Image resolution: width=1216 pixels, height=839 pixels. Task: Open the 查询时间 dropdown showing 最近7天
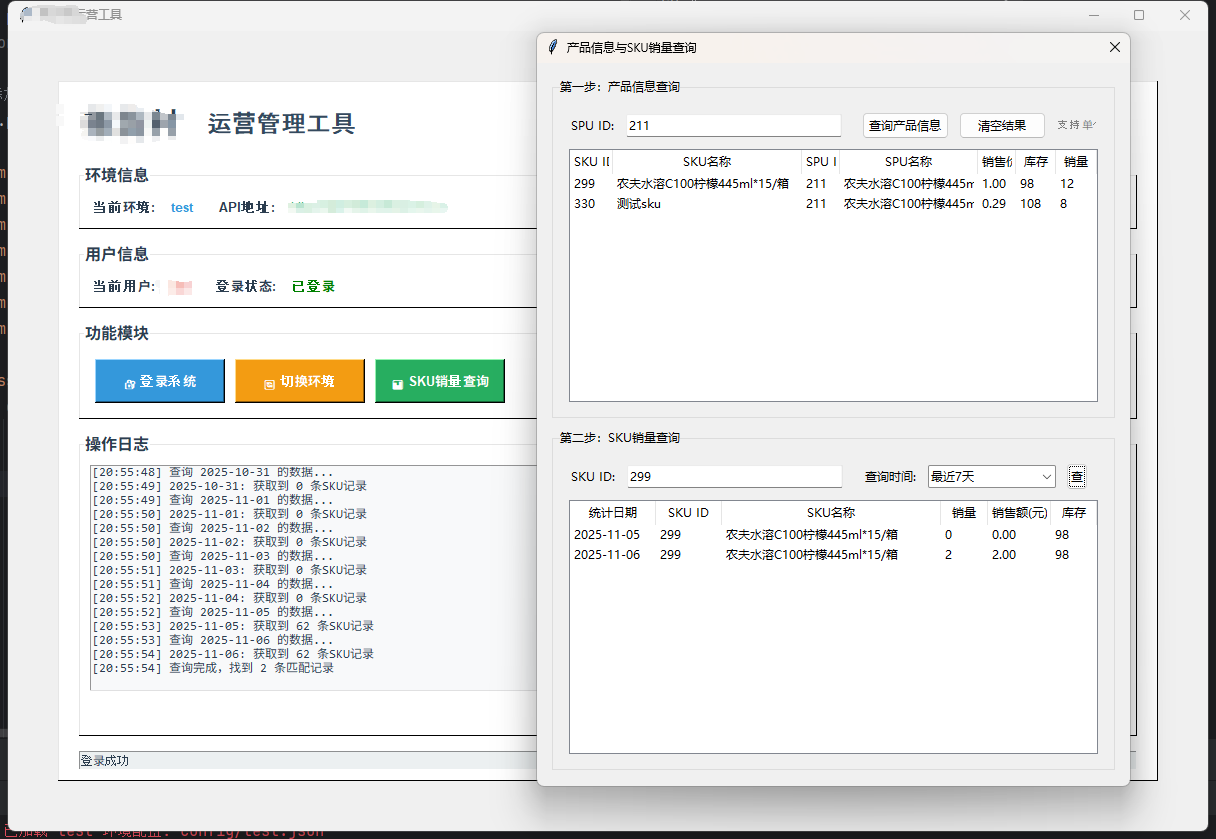(x=991, y=477)
